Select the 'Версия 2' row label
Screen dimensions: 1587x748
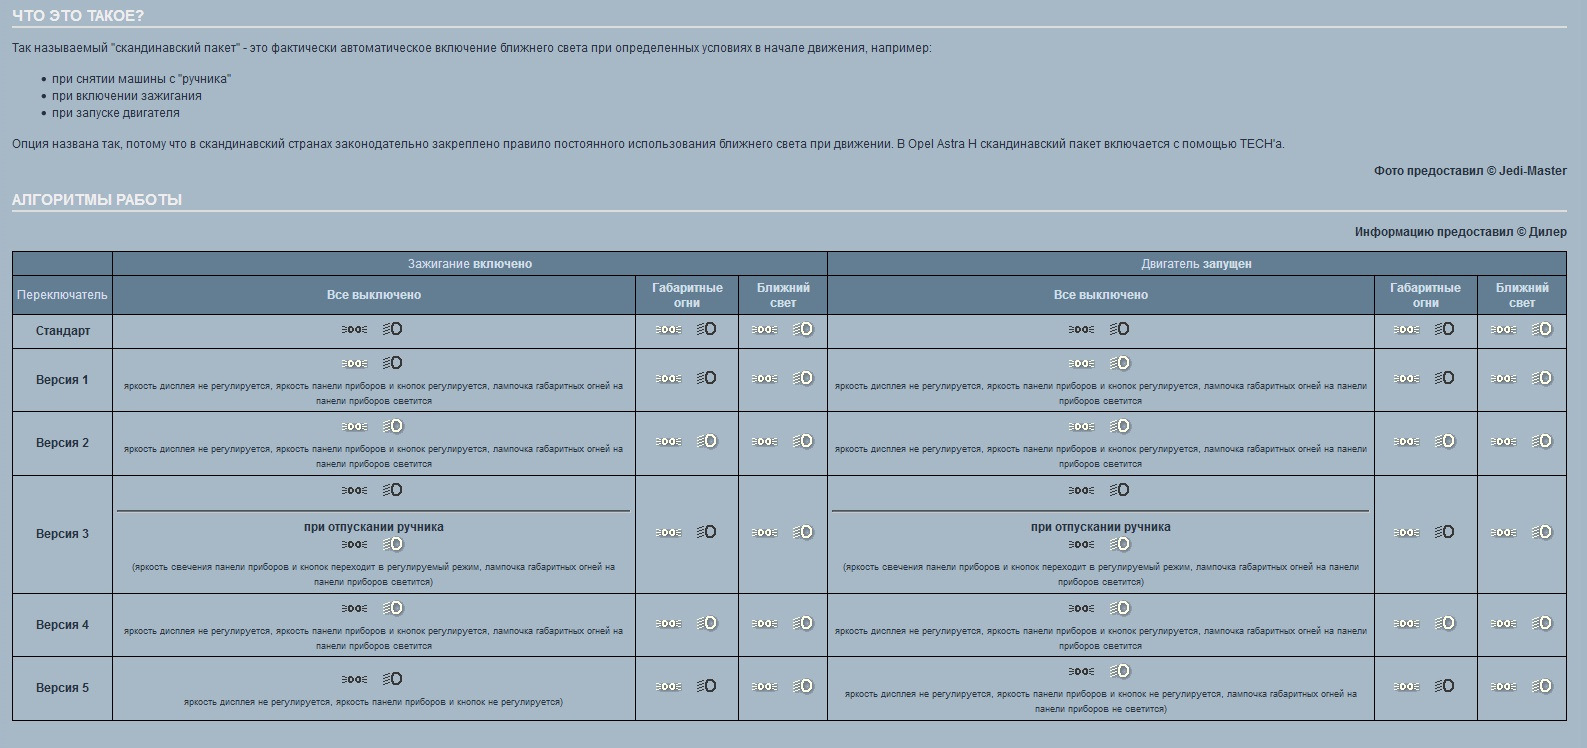[62, 443]
